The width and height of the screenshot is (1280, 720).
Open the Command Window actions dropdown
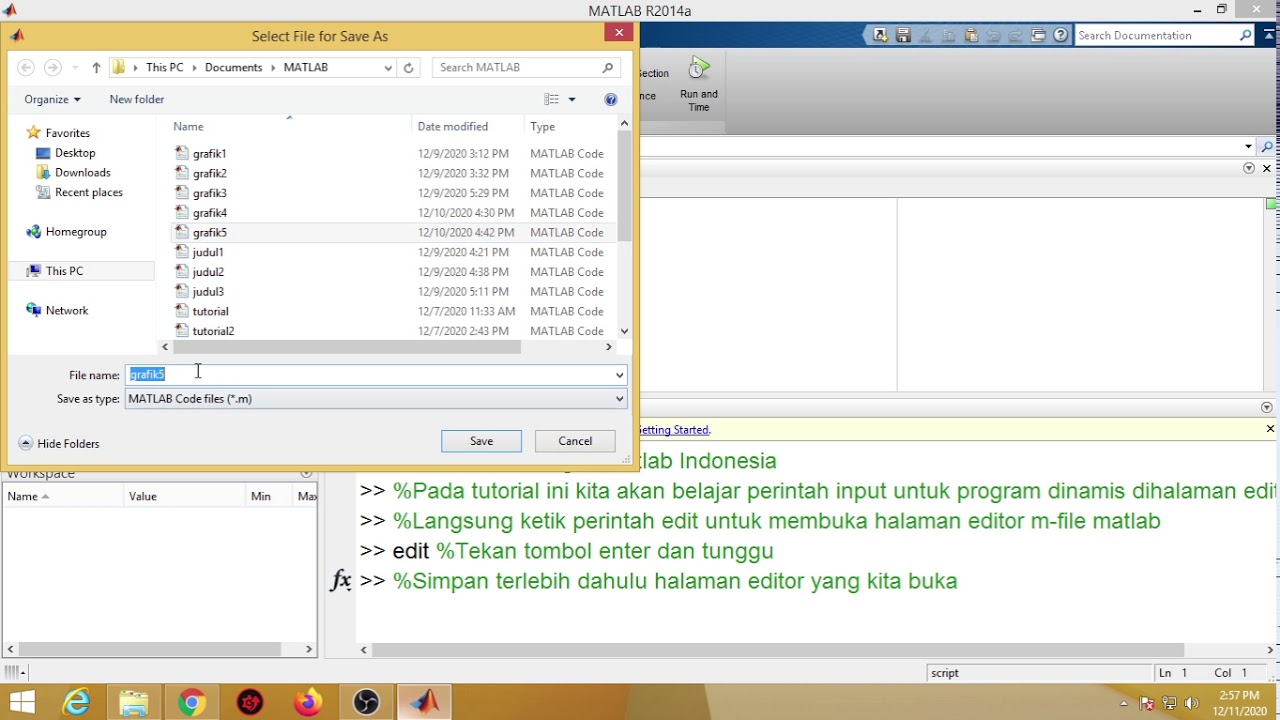(1267, 407)
